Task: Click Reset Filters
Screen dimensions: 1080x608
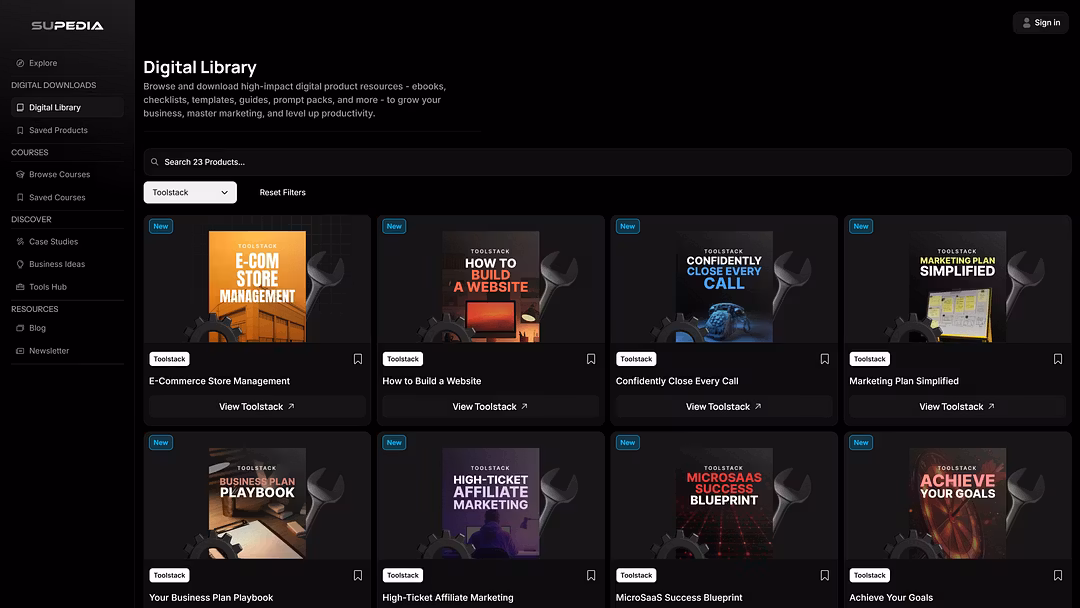Action: pyautogui.click(x=282, y=192)
